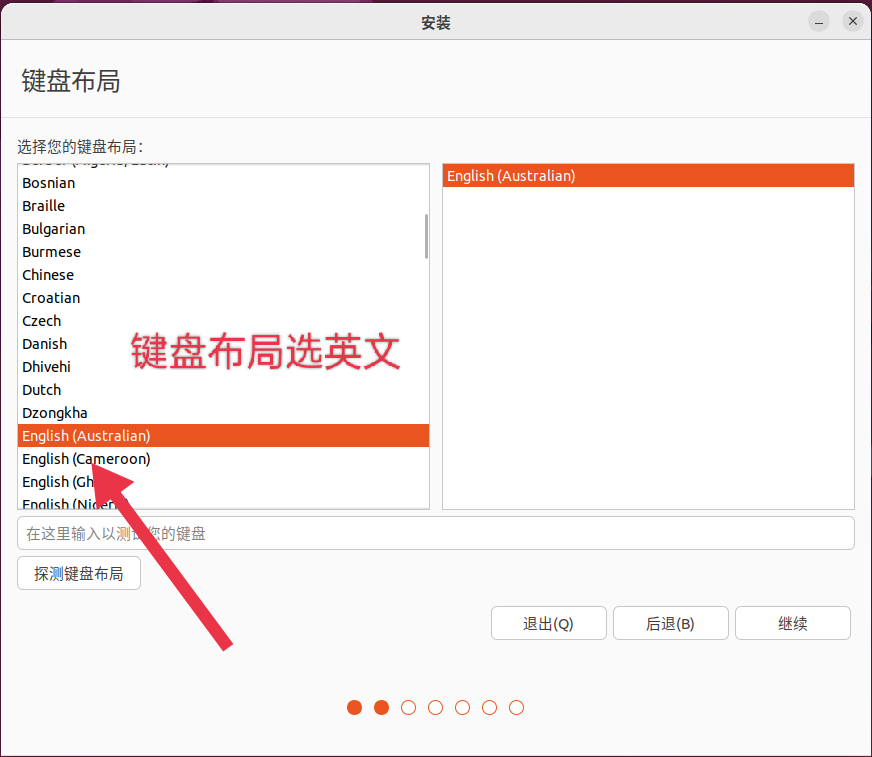The image size is (872, 757).
Task: Select the Bulgarian layout entry
Action: pyautogui.click(x=53, y=229)
